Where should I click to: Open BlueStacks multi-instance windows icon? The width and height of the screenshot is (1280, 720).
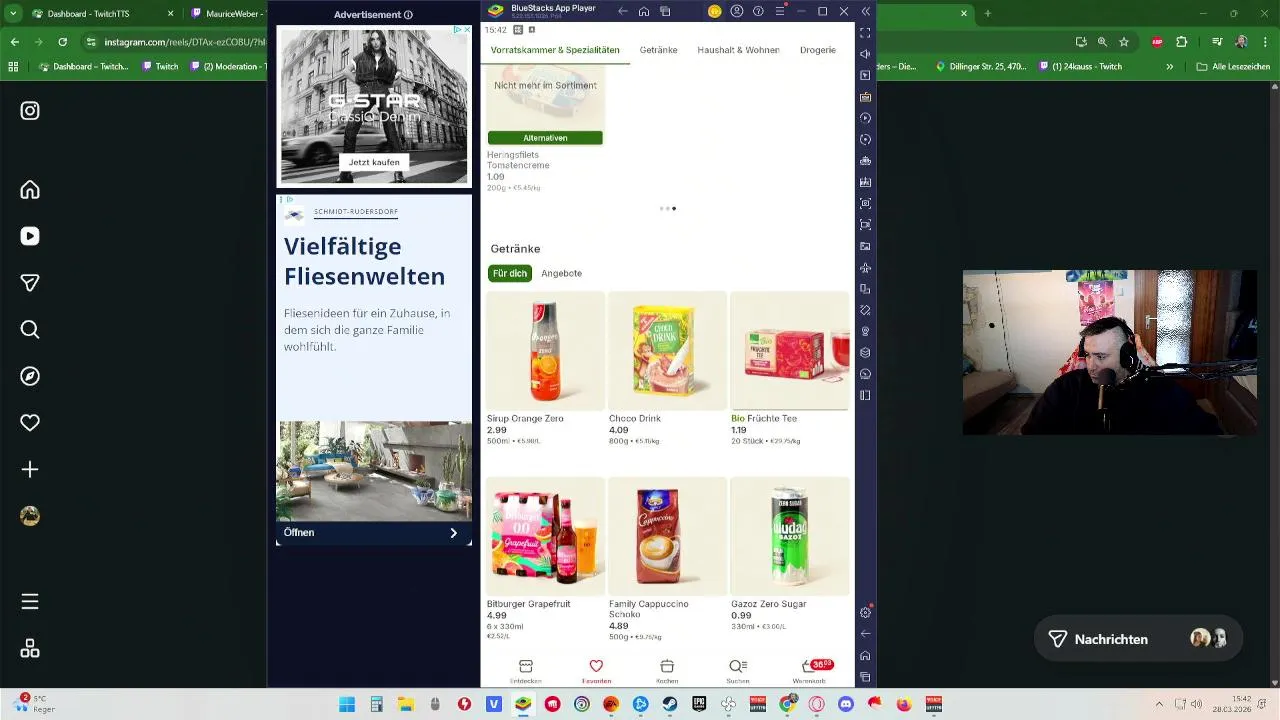(x=665, y=11)
